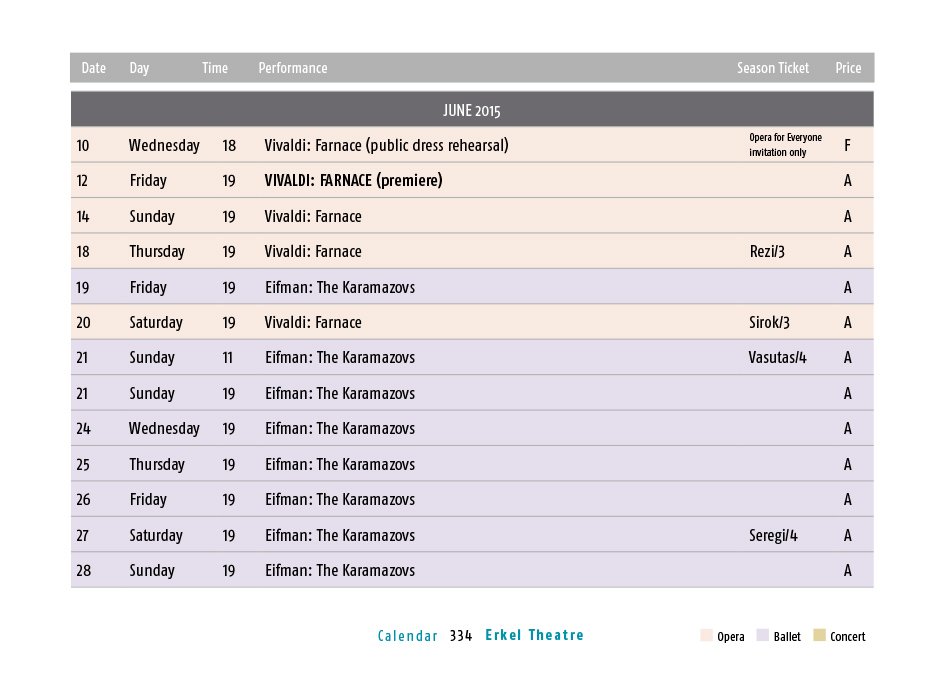945x679 pixels.
Task: Click the Ballet legend color swatch
Action: point(762,635)
